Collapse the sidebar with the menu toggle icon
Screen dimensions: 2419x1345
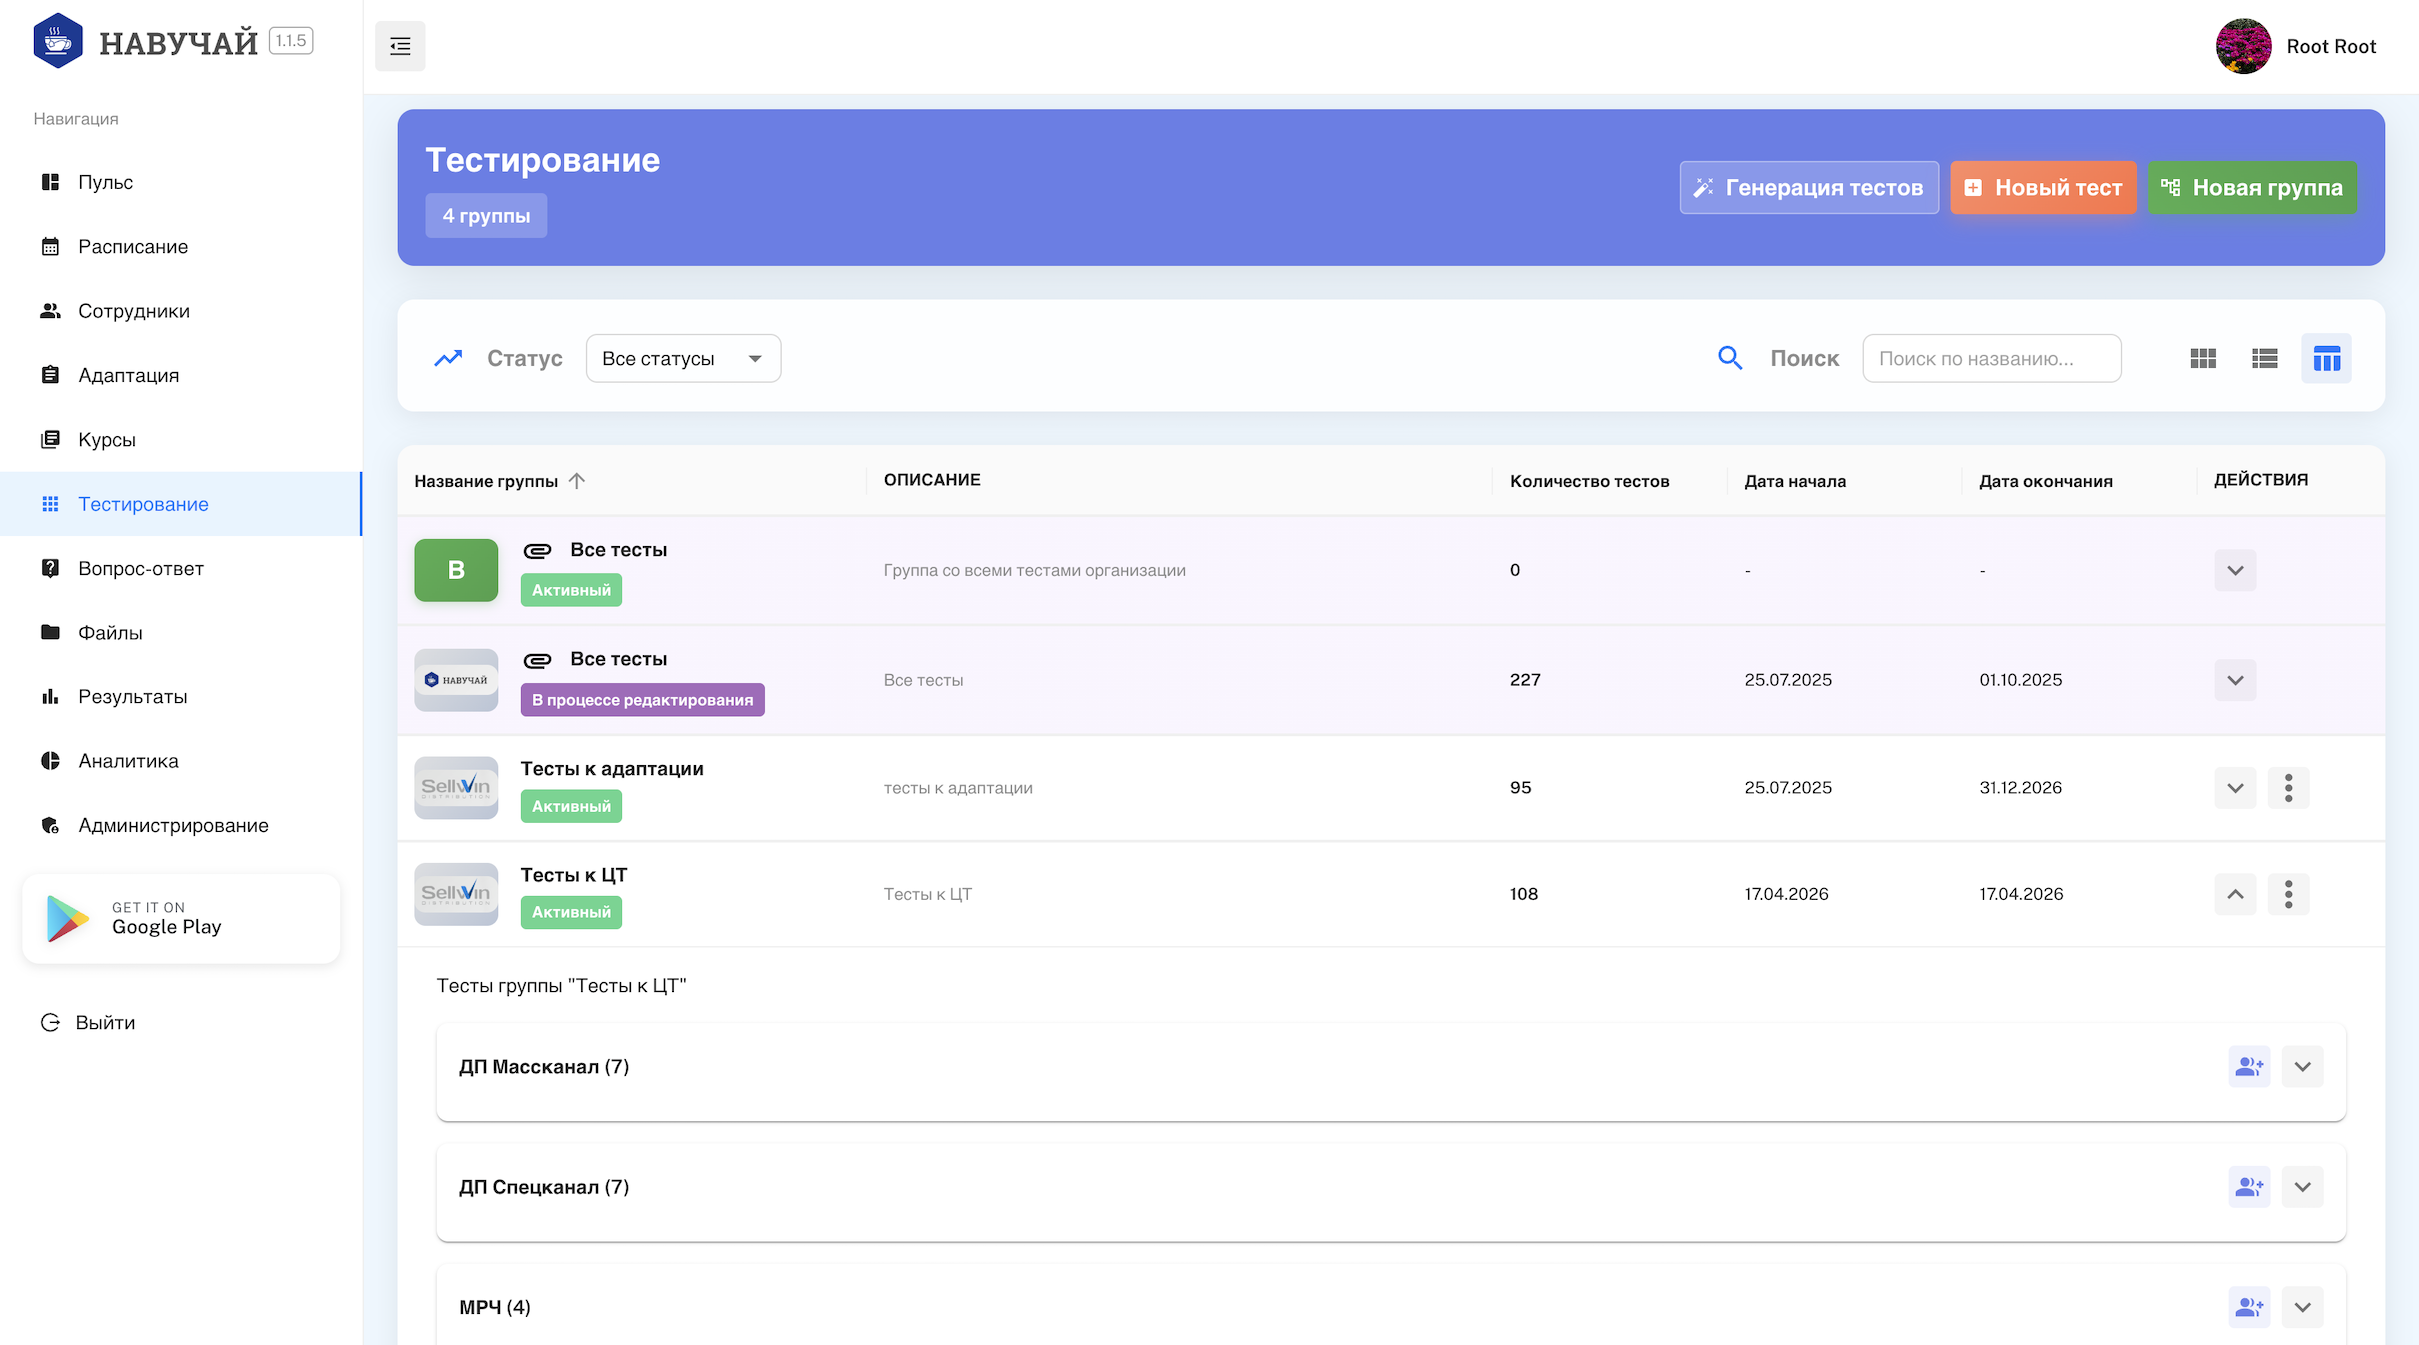point(400,46)
